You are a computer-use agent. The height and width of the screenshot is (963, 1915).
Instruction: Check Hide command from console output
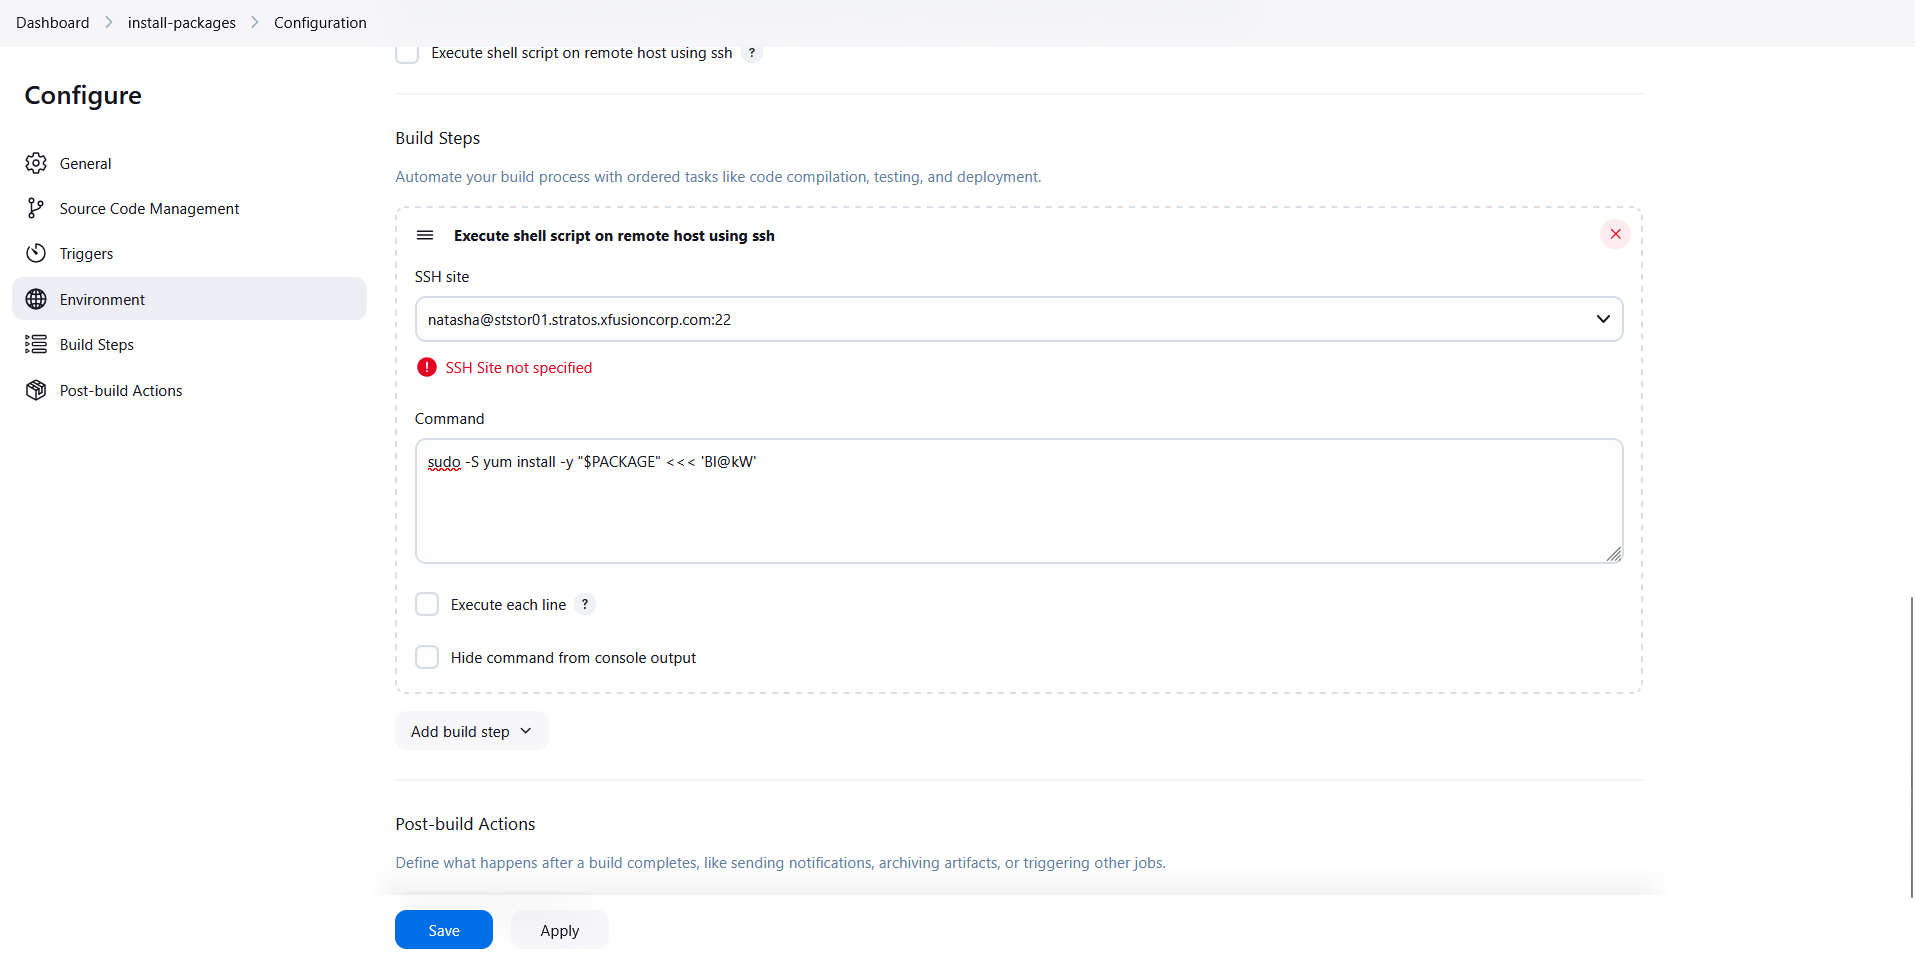coord(427,657)
